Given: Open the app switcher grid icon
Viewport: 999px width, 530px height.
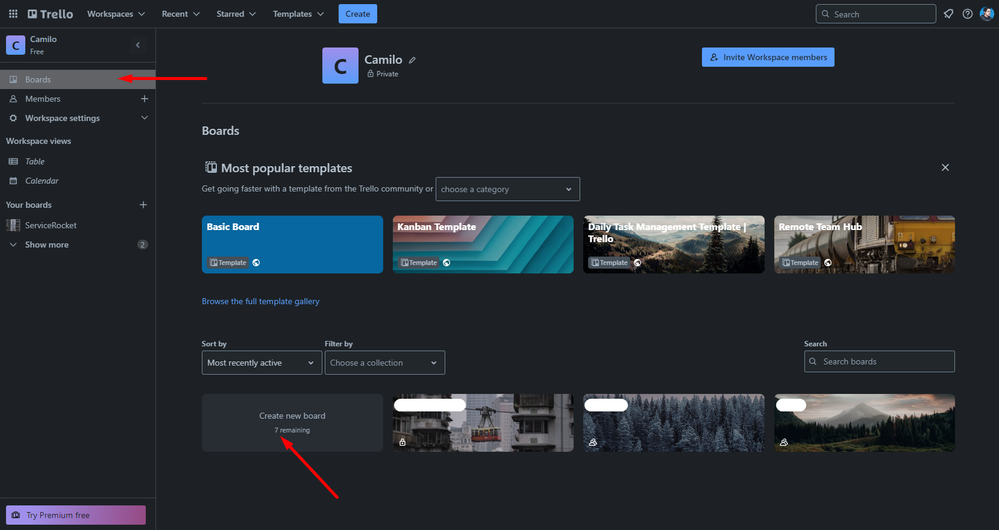Looking at the screenshot, I should pyautogui.click(x=13, y=13).
